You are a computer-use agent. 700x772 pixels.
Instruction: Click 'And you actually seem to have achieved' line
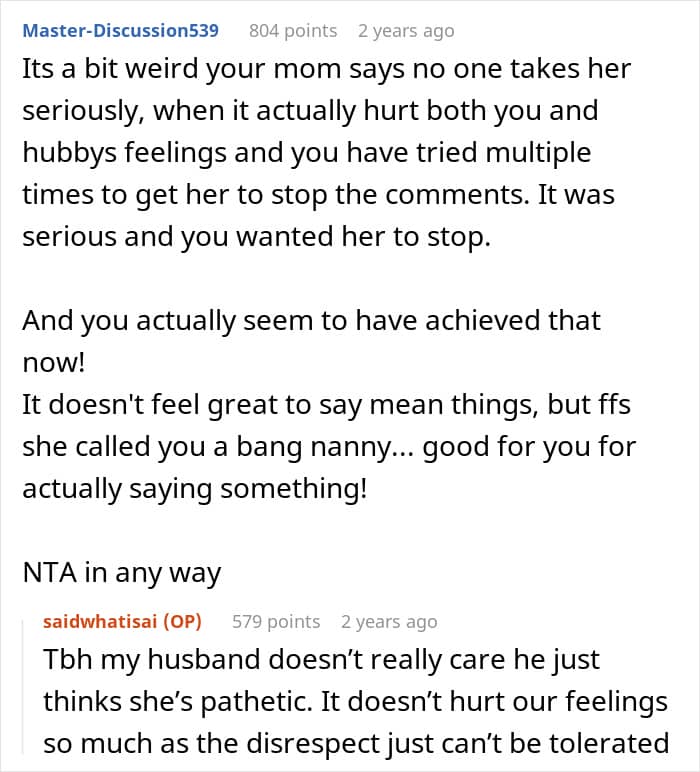tap(311, 321)
